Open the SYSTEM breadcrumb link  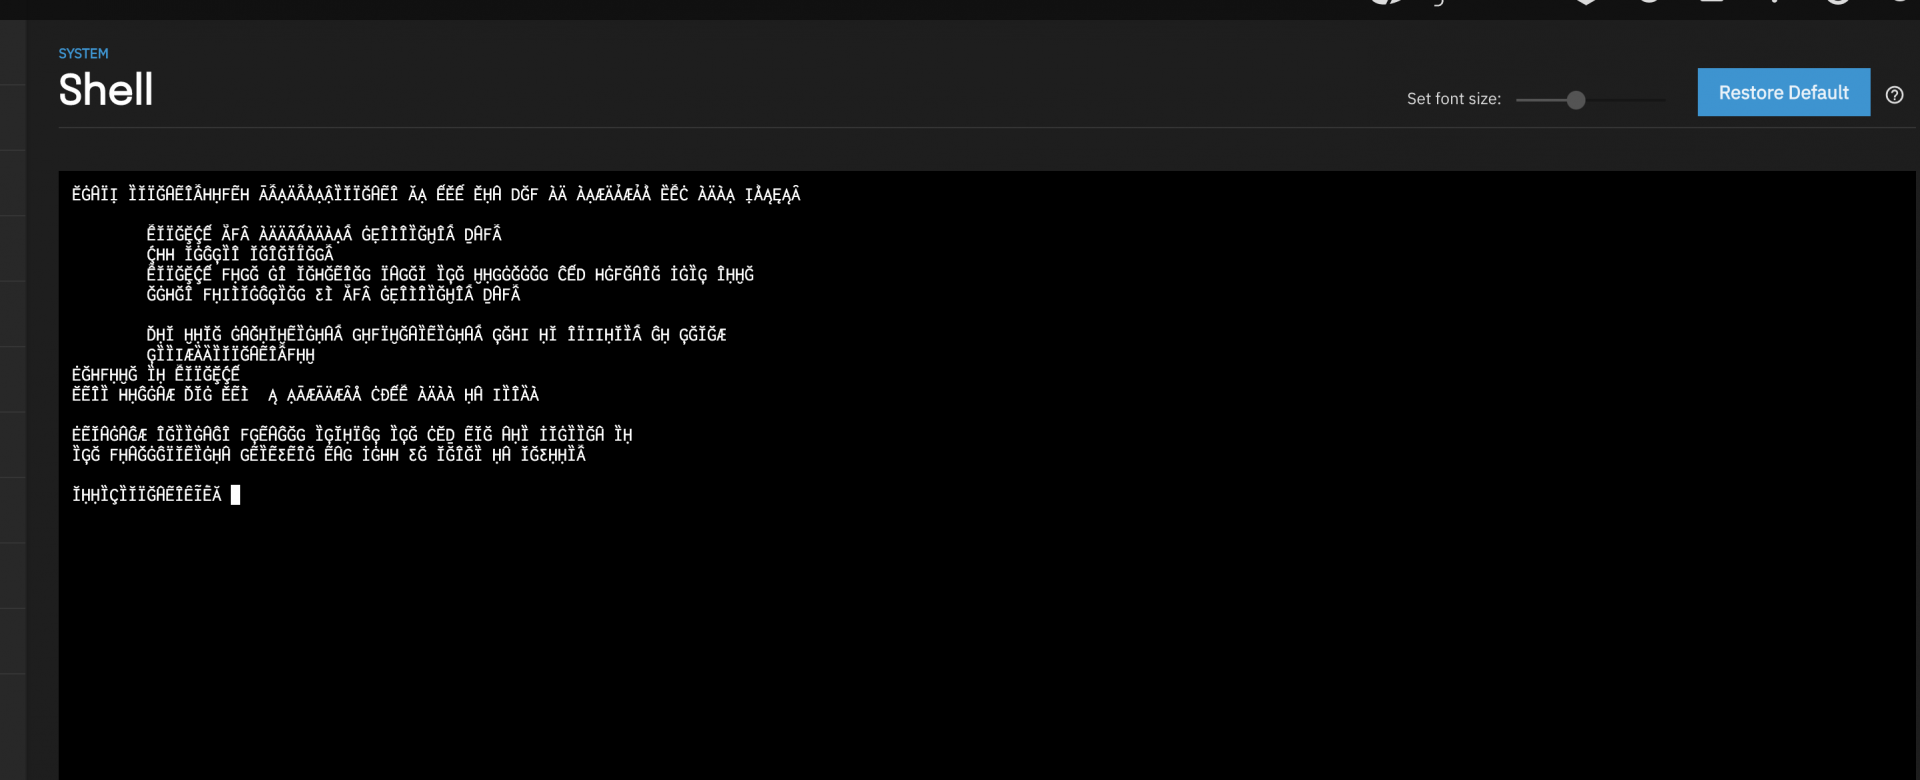[83, 54]
